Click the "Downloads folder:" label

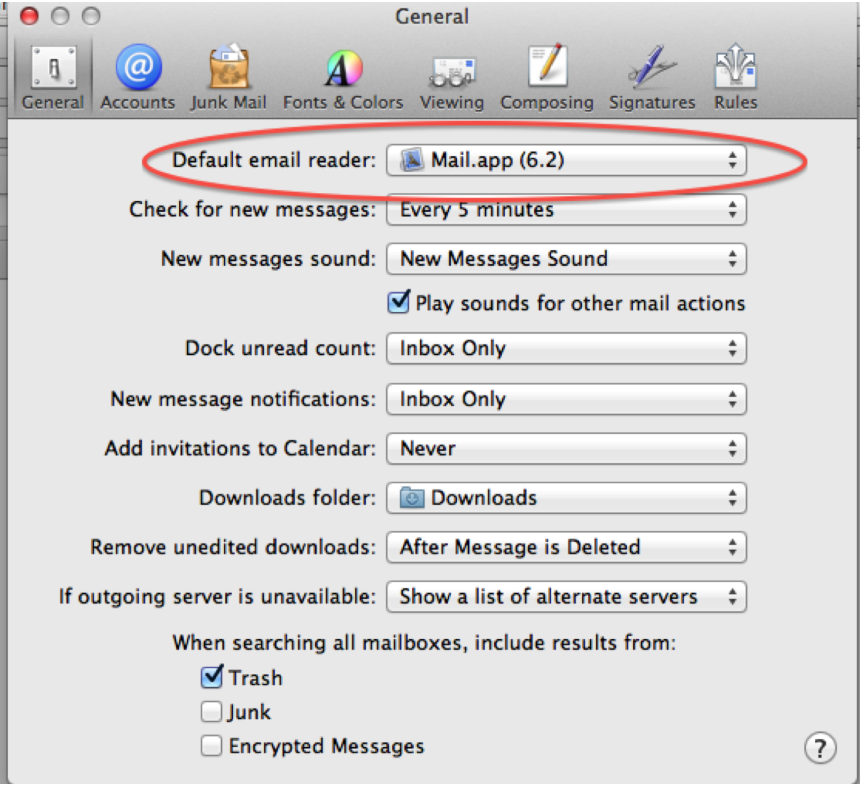(287, 498)
